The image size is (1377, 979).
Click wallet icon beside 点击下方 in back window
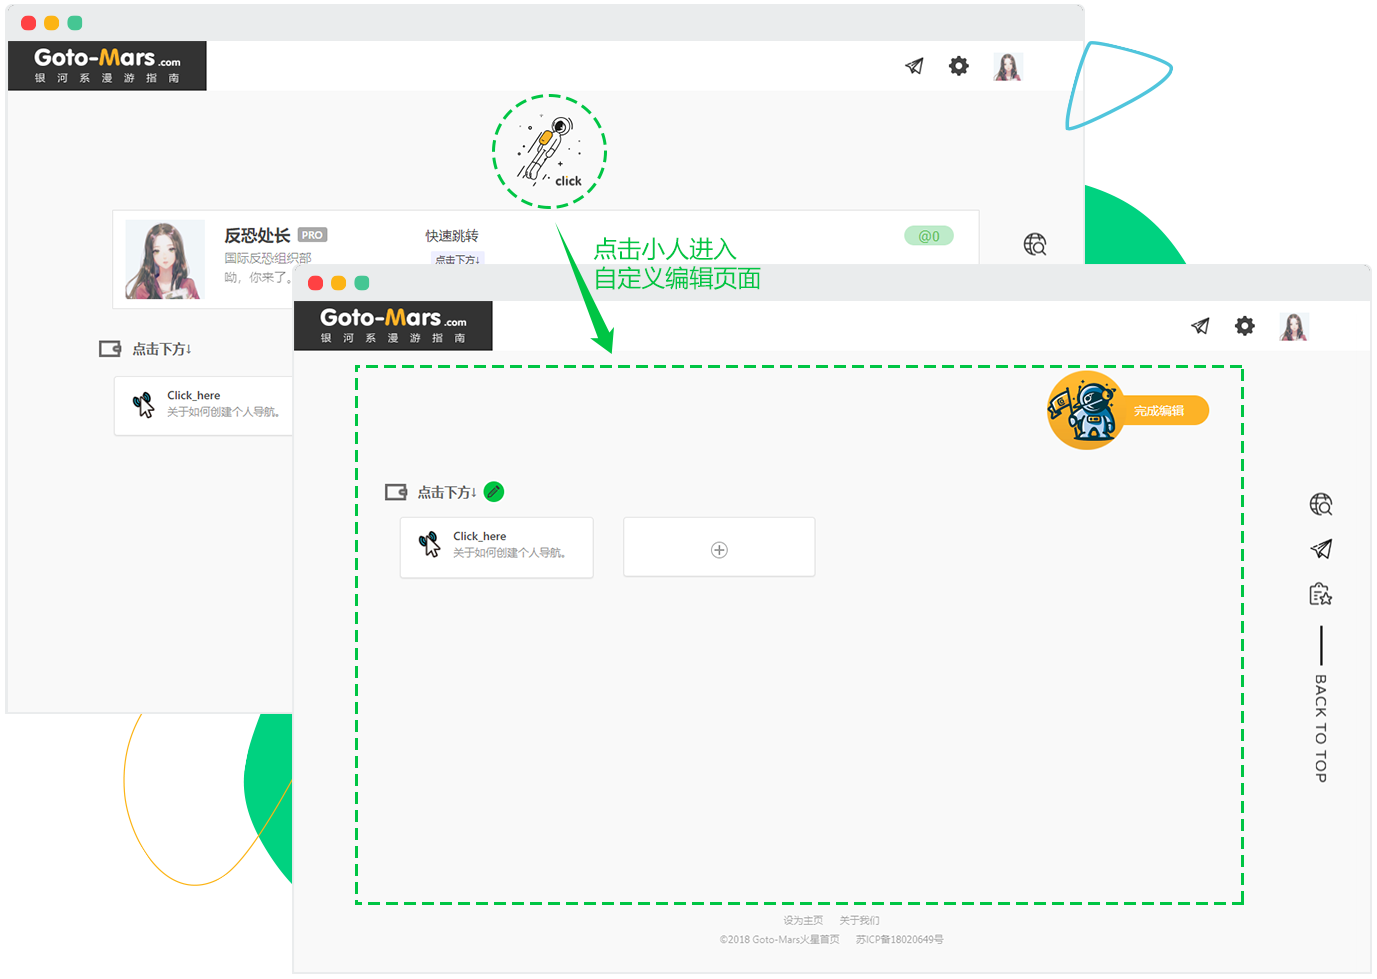[x=110, y=349]
